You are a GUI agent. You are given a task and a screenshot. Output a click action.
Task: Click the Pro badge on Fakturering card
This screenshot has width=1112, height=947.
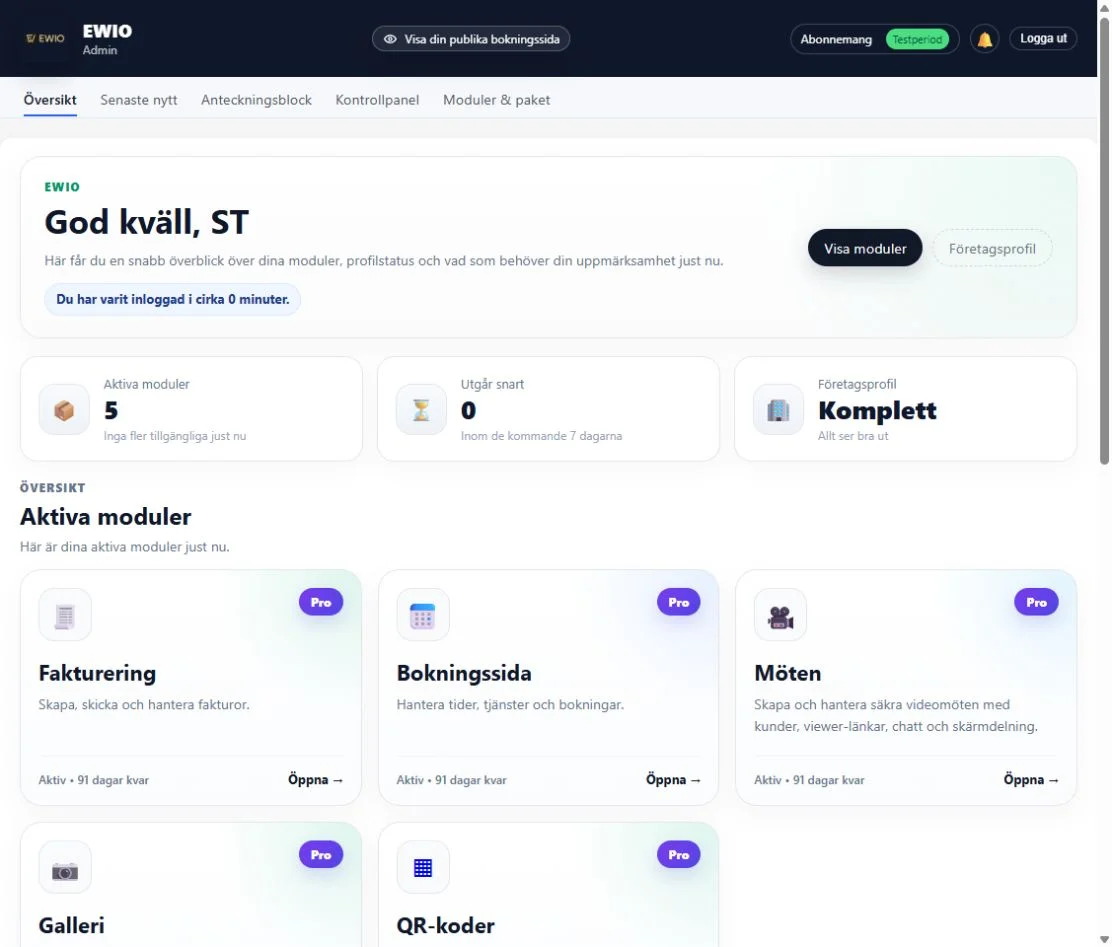coord(321,602)
